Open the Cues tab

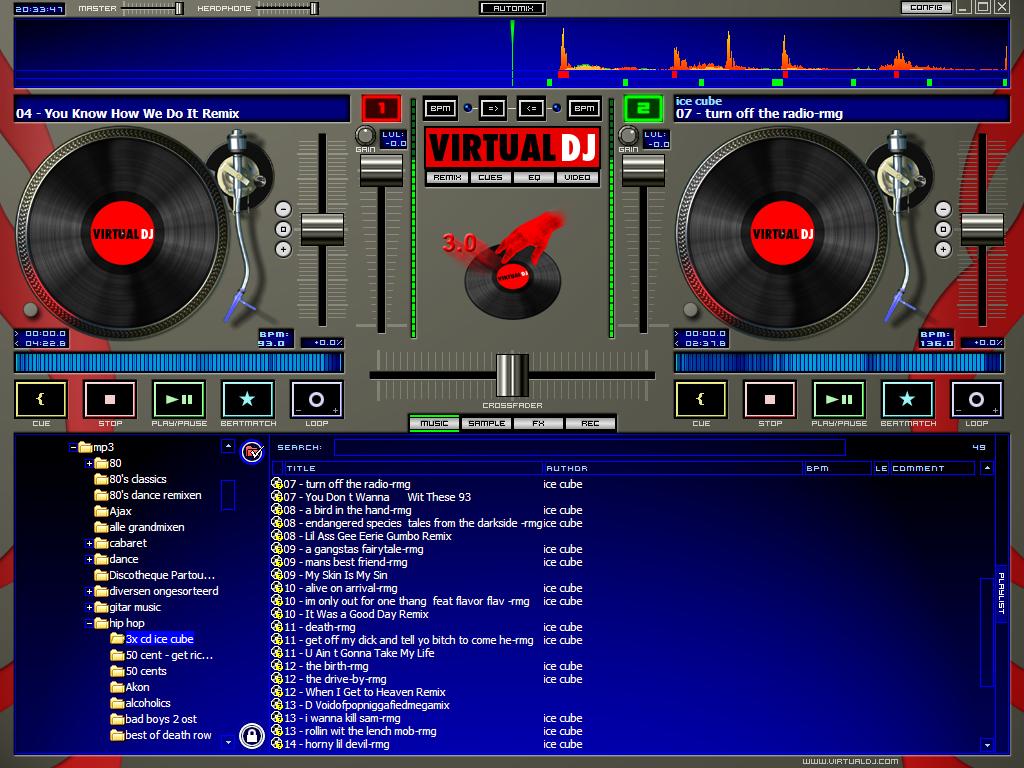pyautogui.click(x=490, y=178)
